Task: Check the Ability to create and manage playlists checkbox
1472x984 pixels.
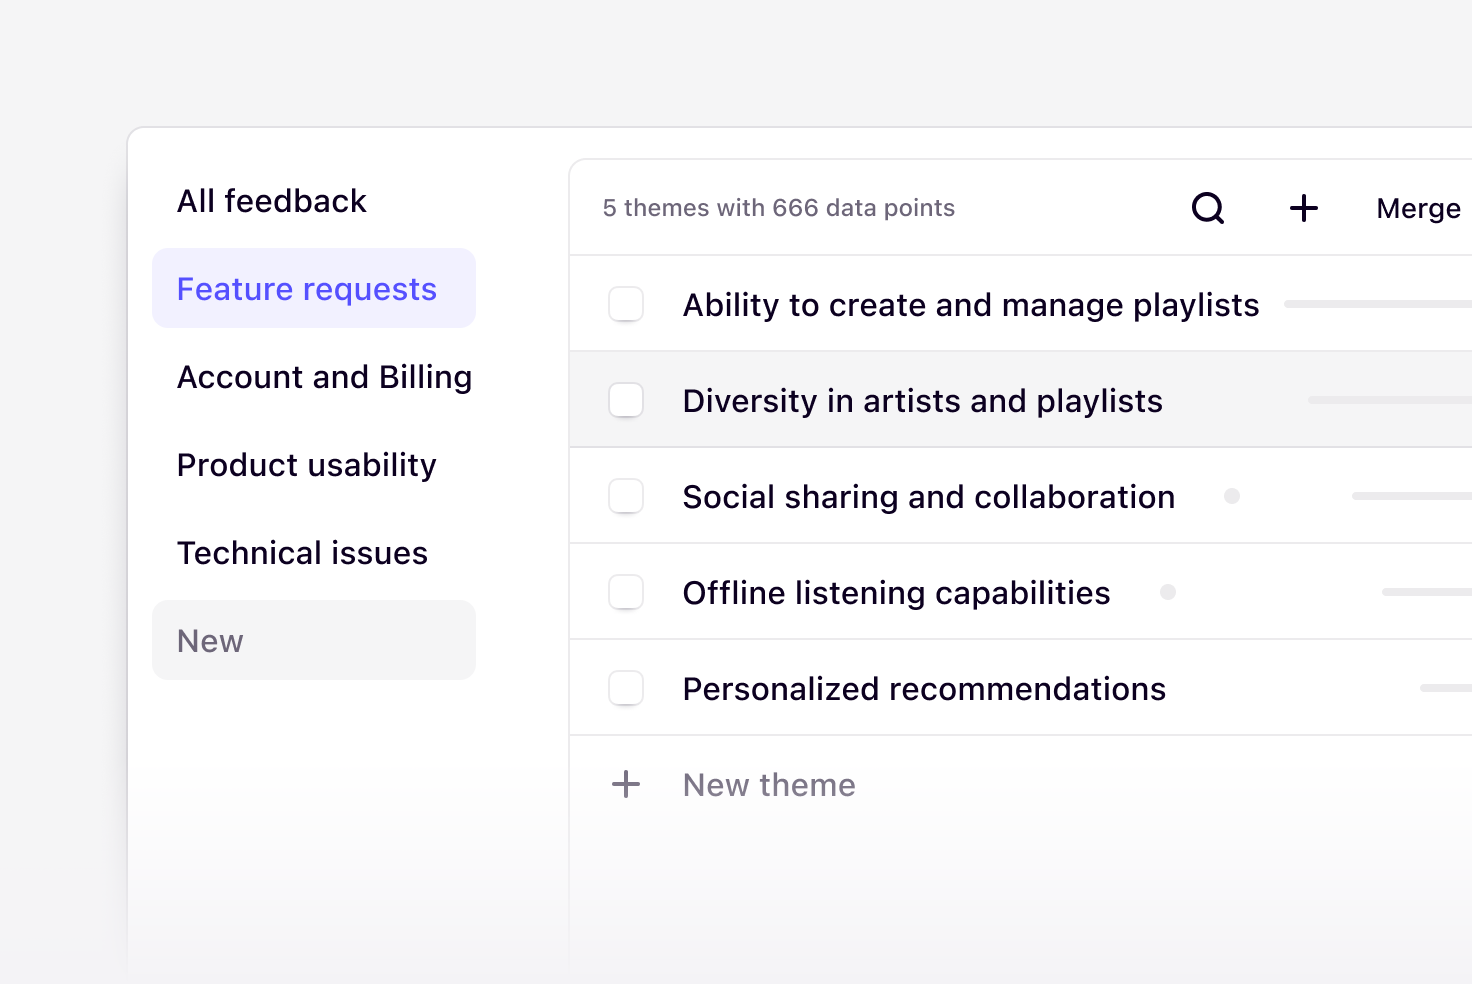Action: pos(626,304)
